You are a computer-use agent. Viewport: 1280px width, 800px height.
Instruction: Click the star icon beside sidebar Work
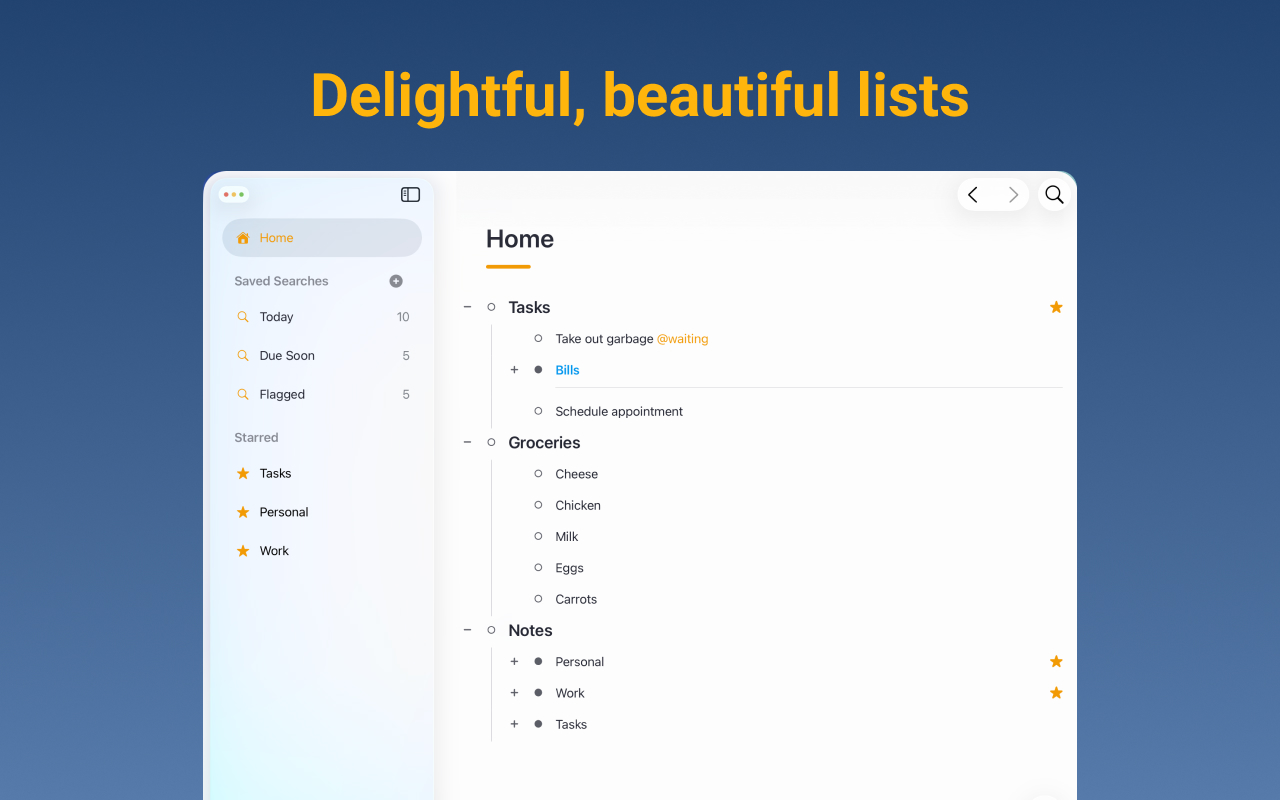(243, 551)
